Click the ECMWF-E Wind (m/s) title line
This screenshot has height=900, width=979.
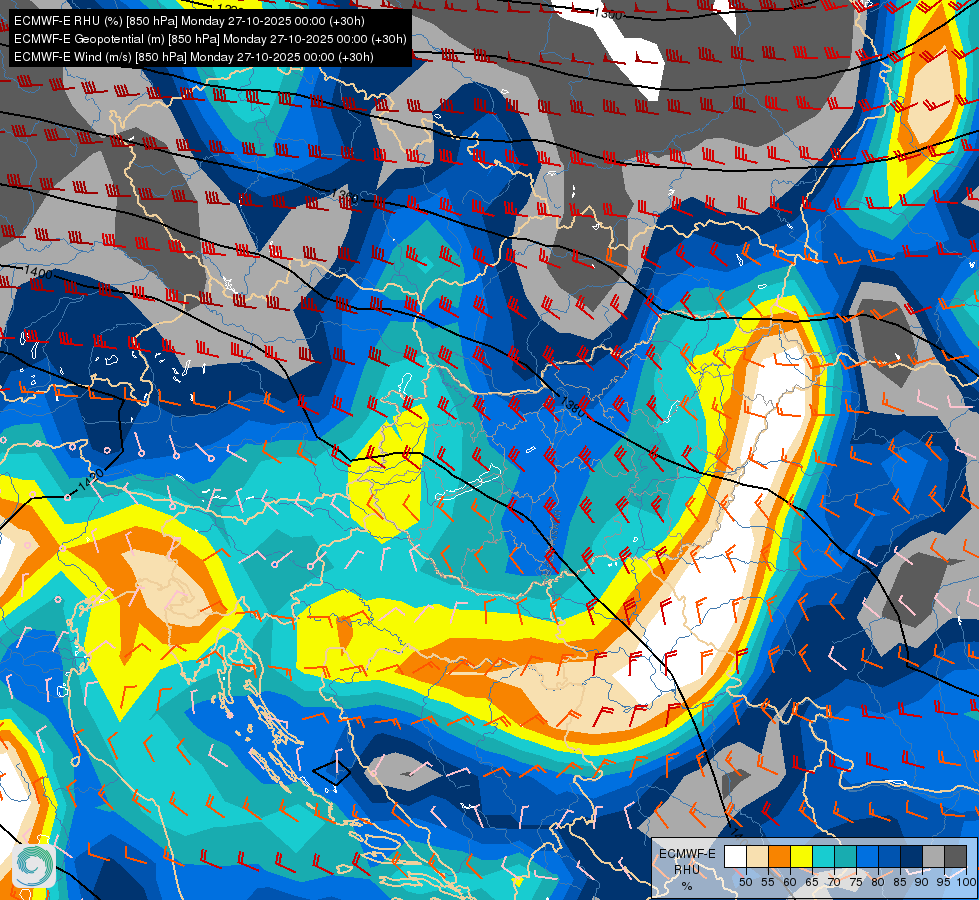[194, 57]
